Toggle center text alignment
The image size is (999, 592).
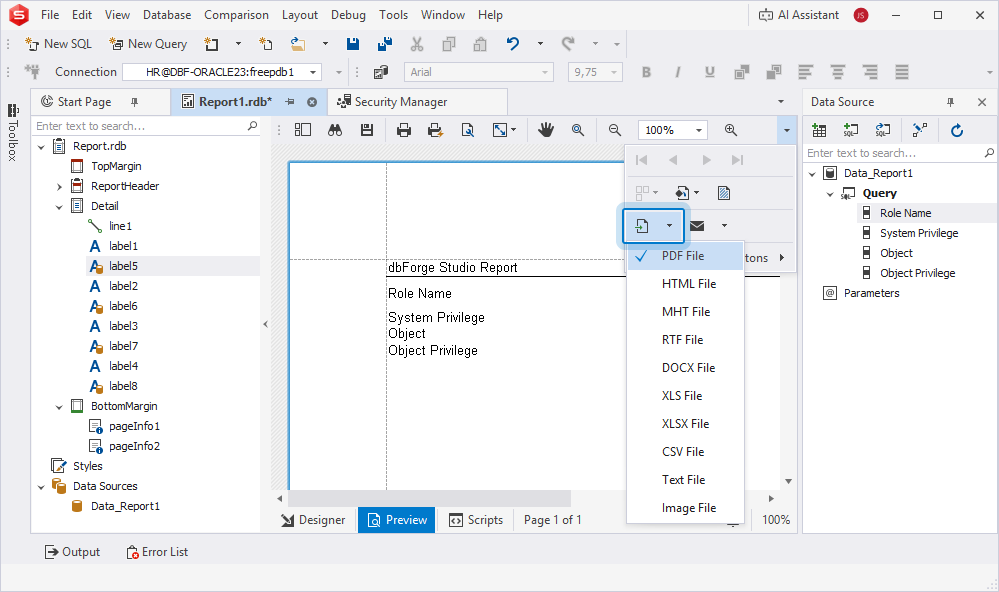click(838, 72)
